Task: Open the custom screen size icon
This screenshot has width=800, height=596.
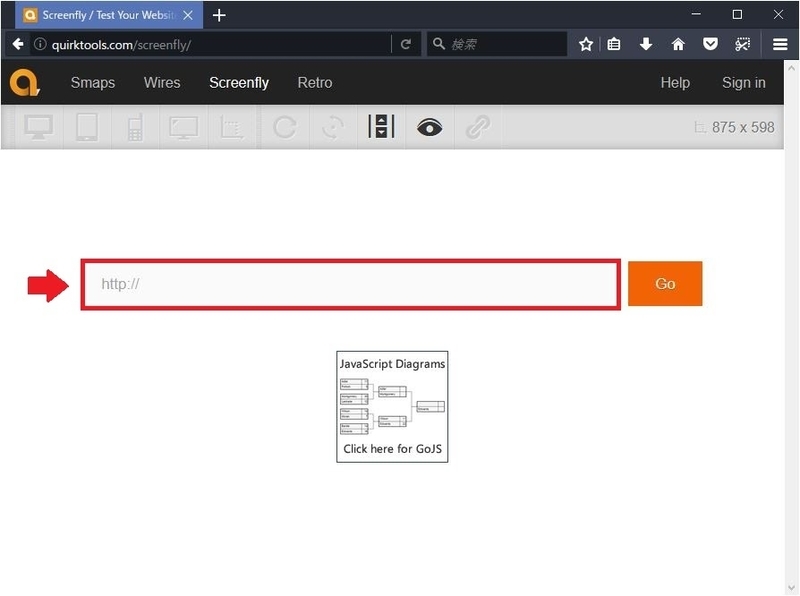Action: pyautogui.click(x=231, y=127)
